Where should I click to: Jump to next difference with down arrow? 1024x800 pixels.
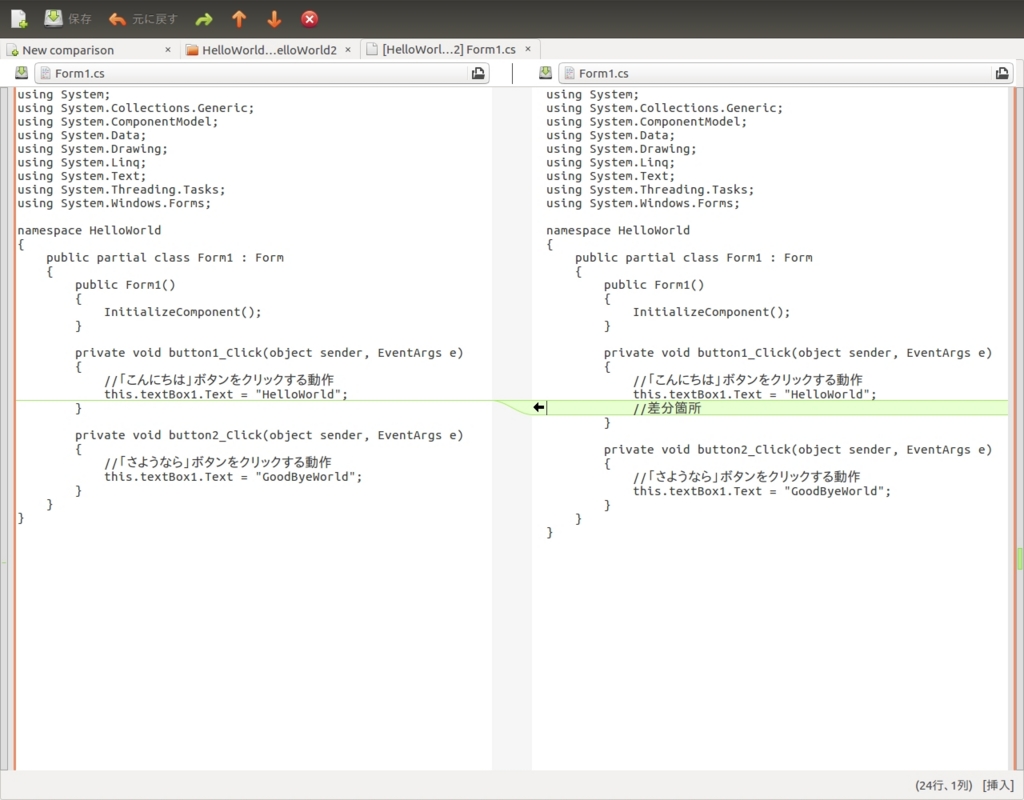(273, 17)
